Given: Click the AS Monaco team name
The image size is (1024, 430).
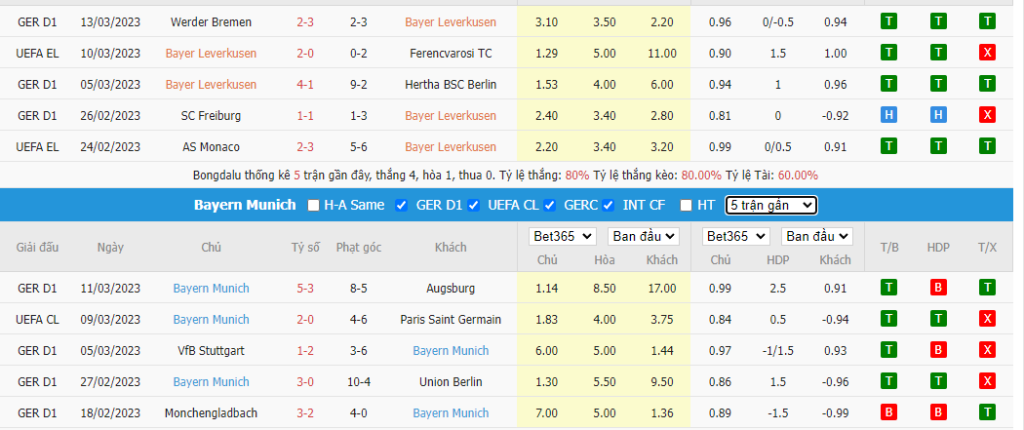Looking at the screenshot, I should 211,147.
